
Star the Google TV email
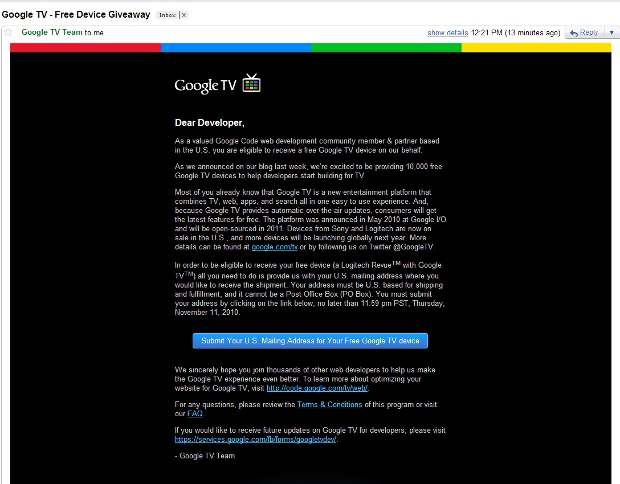point(8,32)
